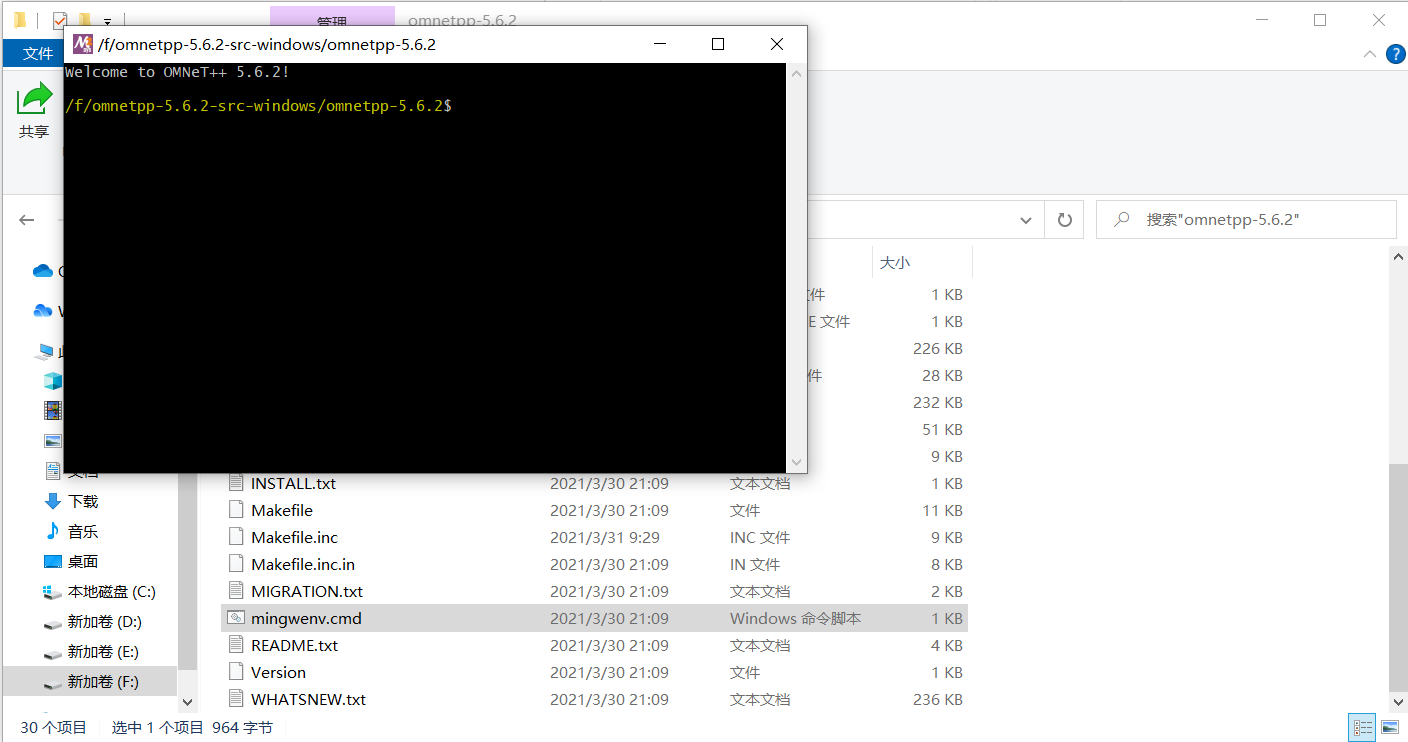Expand the ribbon with the chevron
This screenshot has height=742, width=1408.
[x=1369, y=53]
